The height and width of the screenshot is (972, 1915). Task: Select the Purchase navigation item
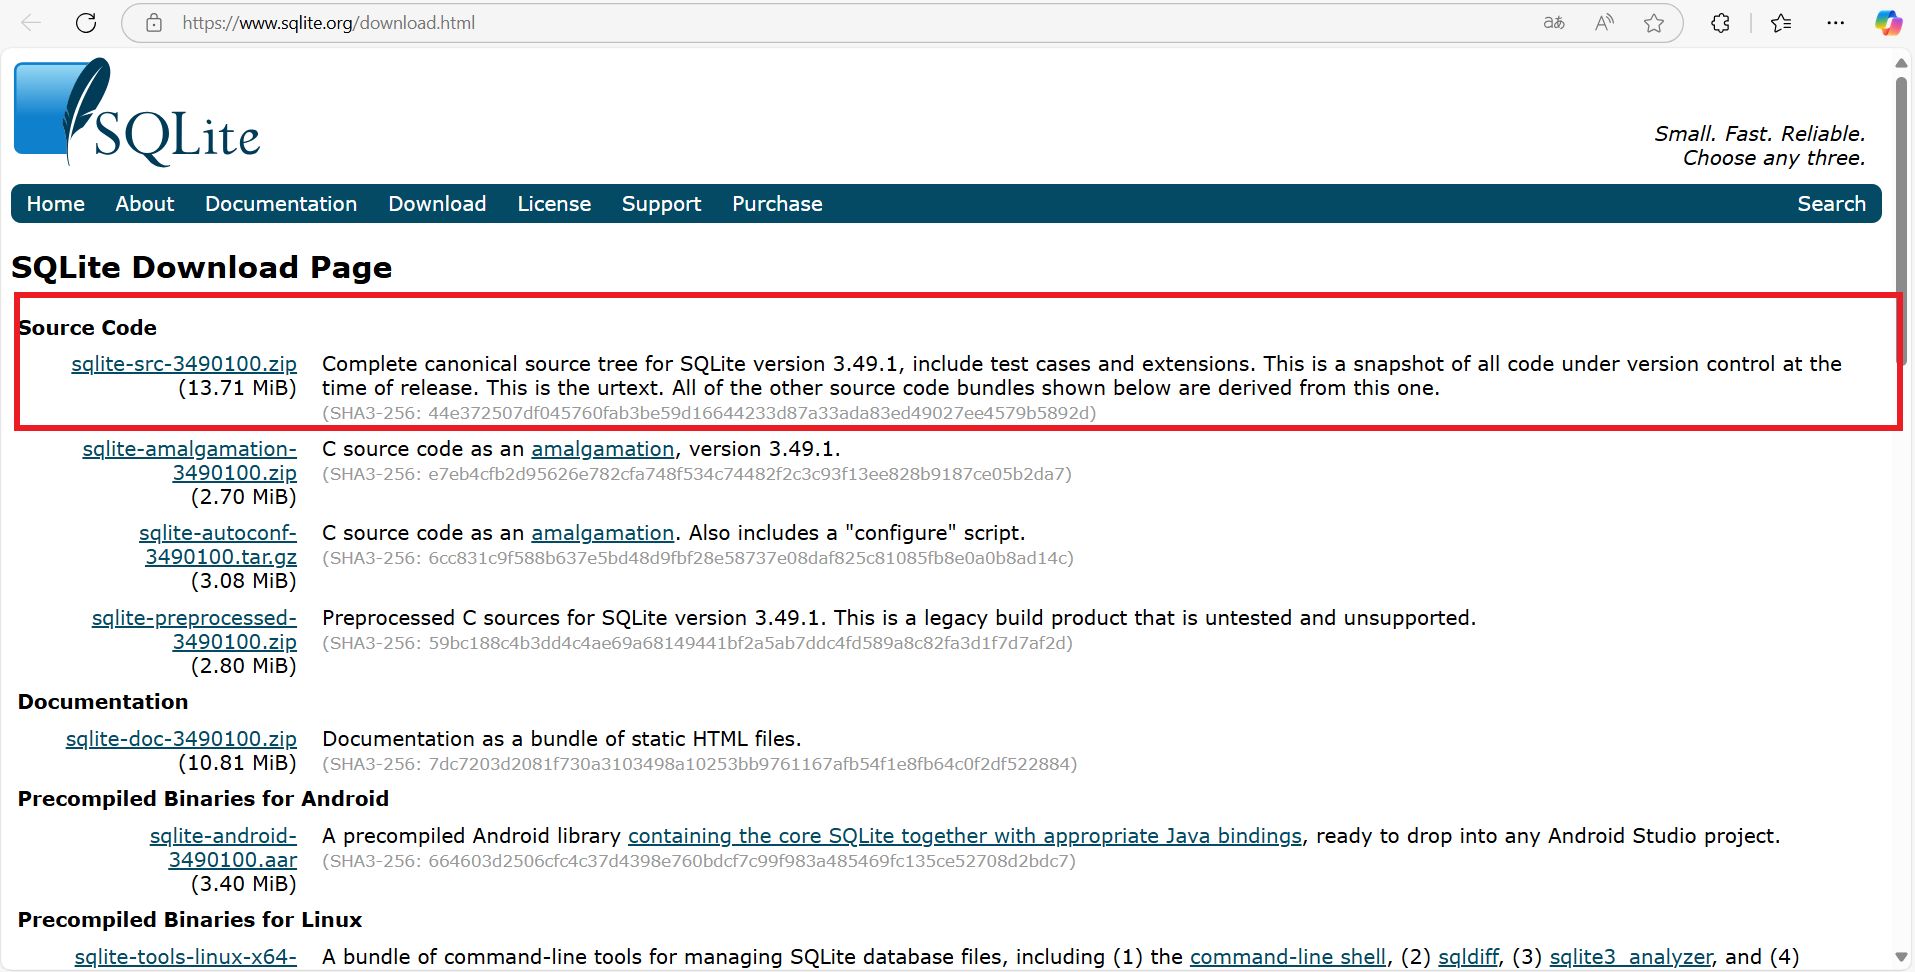[777, 204]
